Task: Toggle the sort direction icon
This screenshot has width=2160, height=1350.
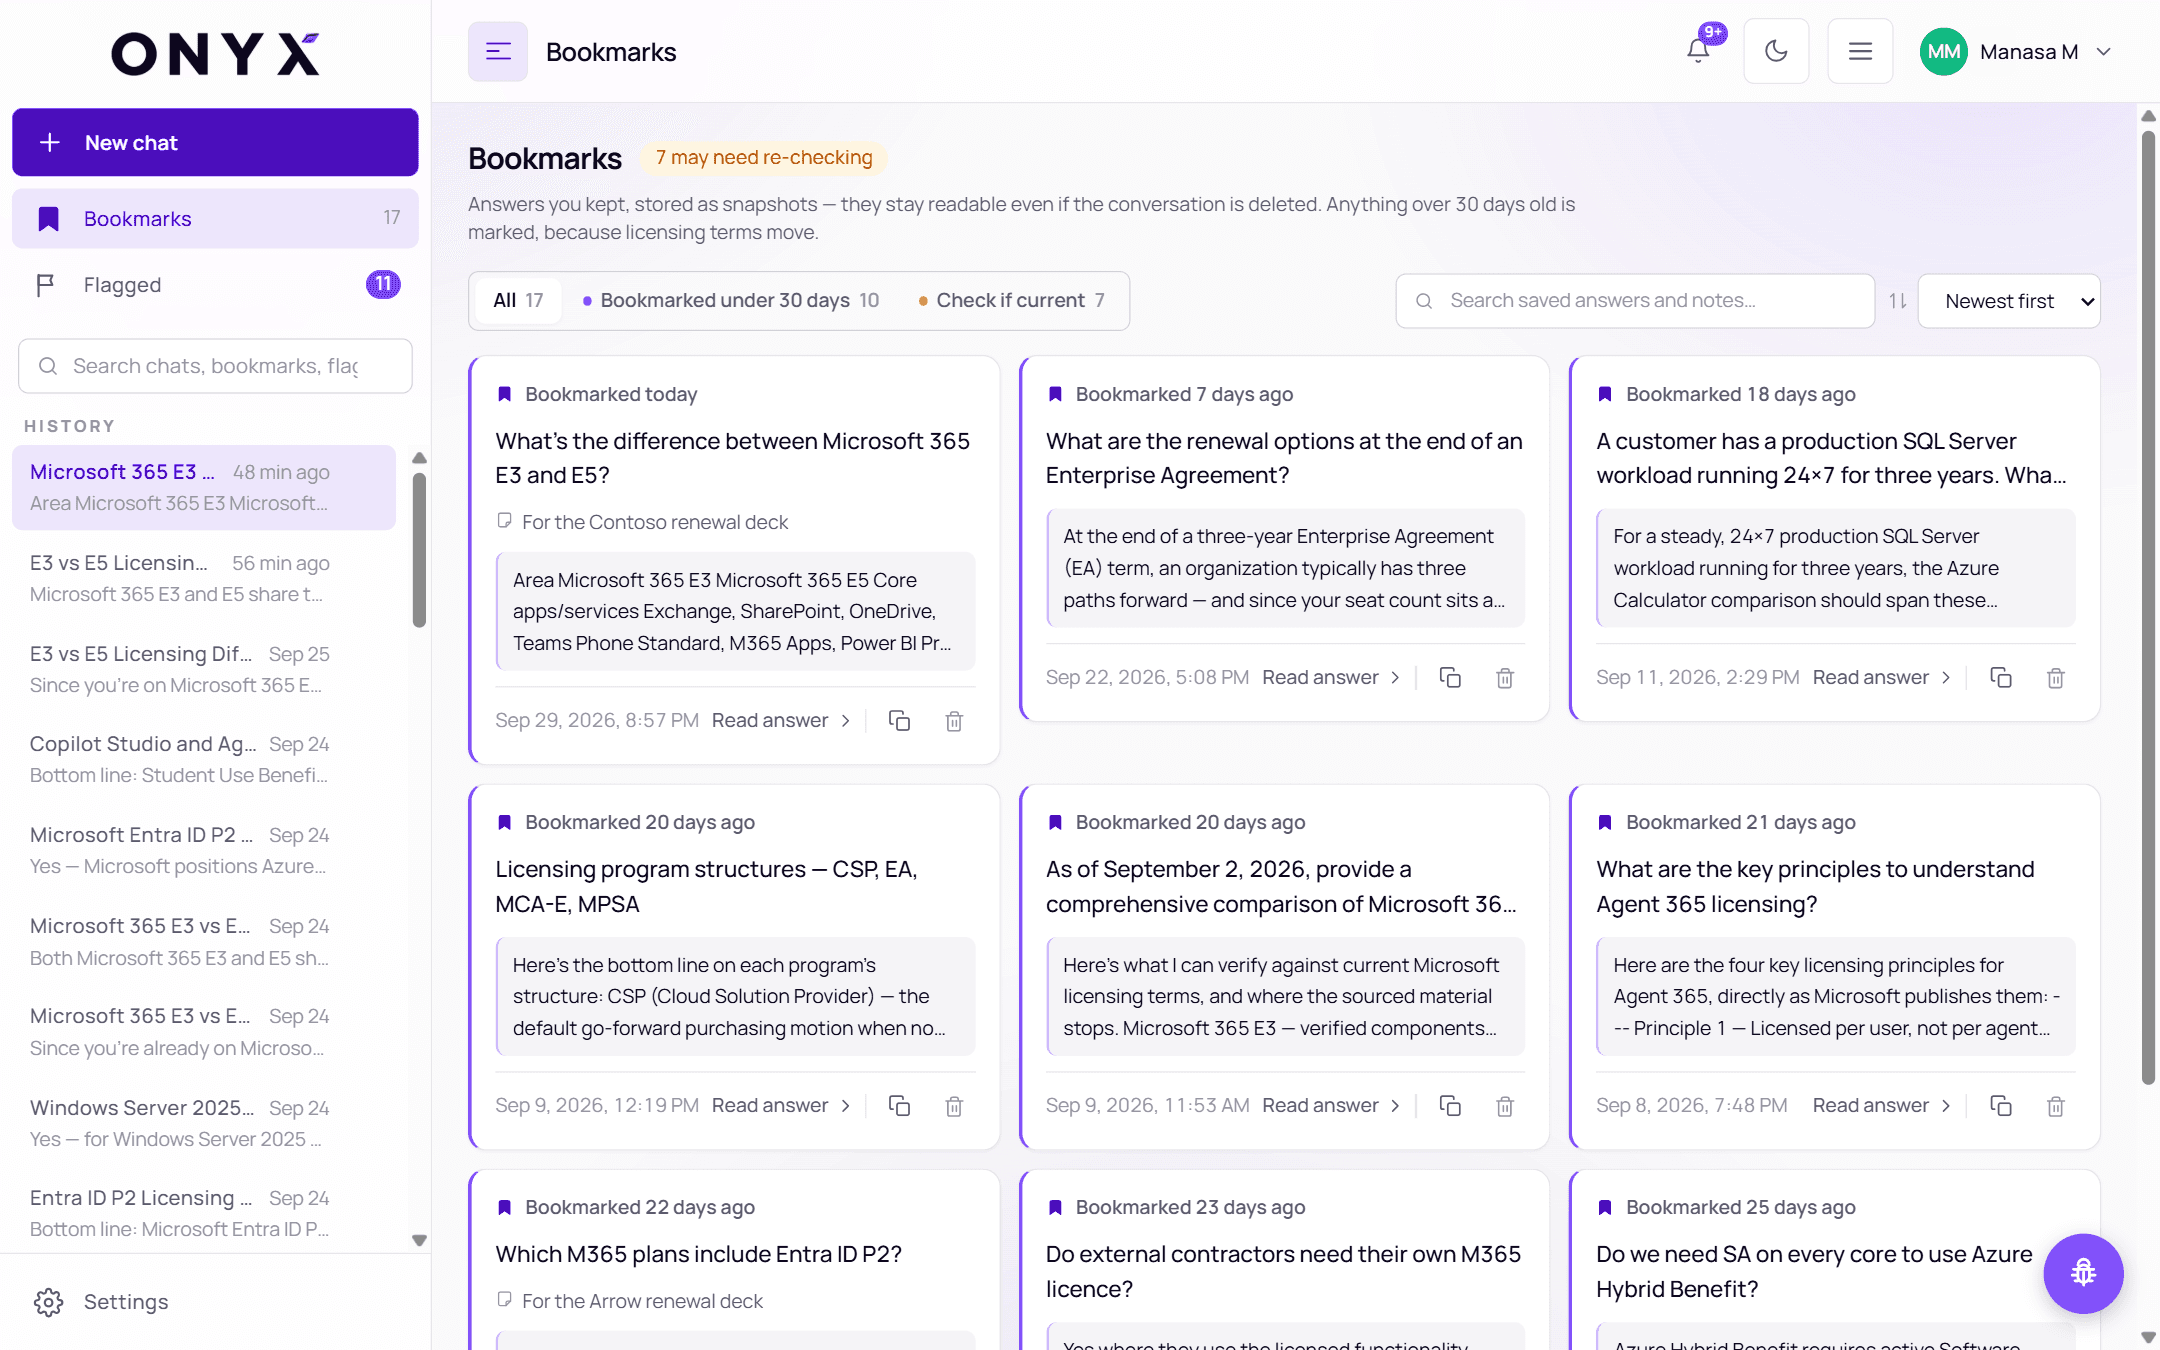Action: tap(1897, 301)
